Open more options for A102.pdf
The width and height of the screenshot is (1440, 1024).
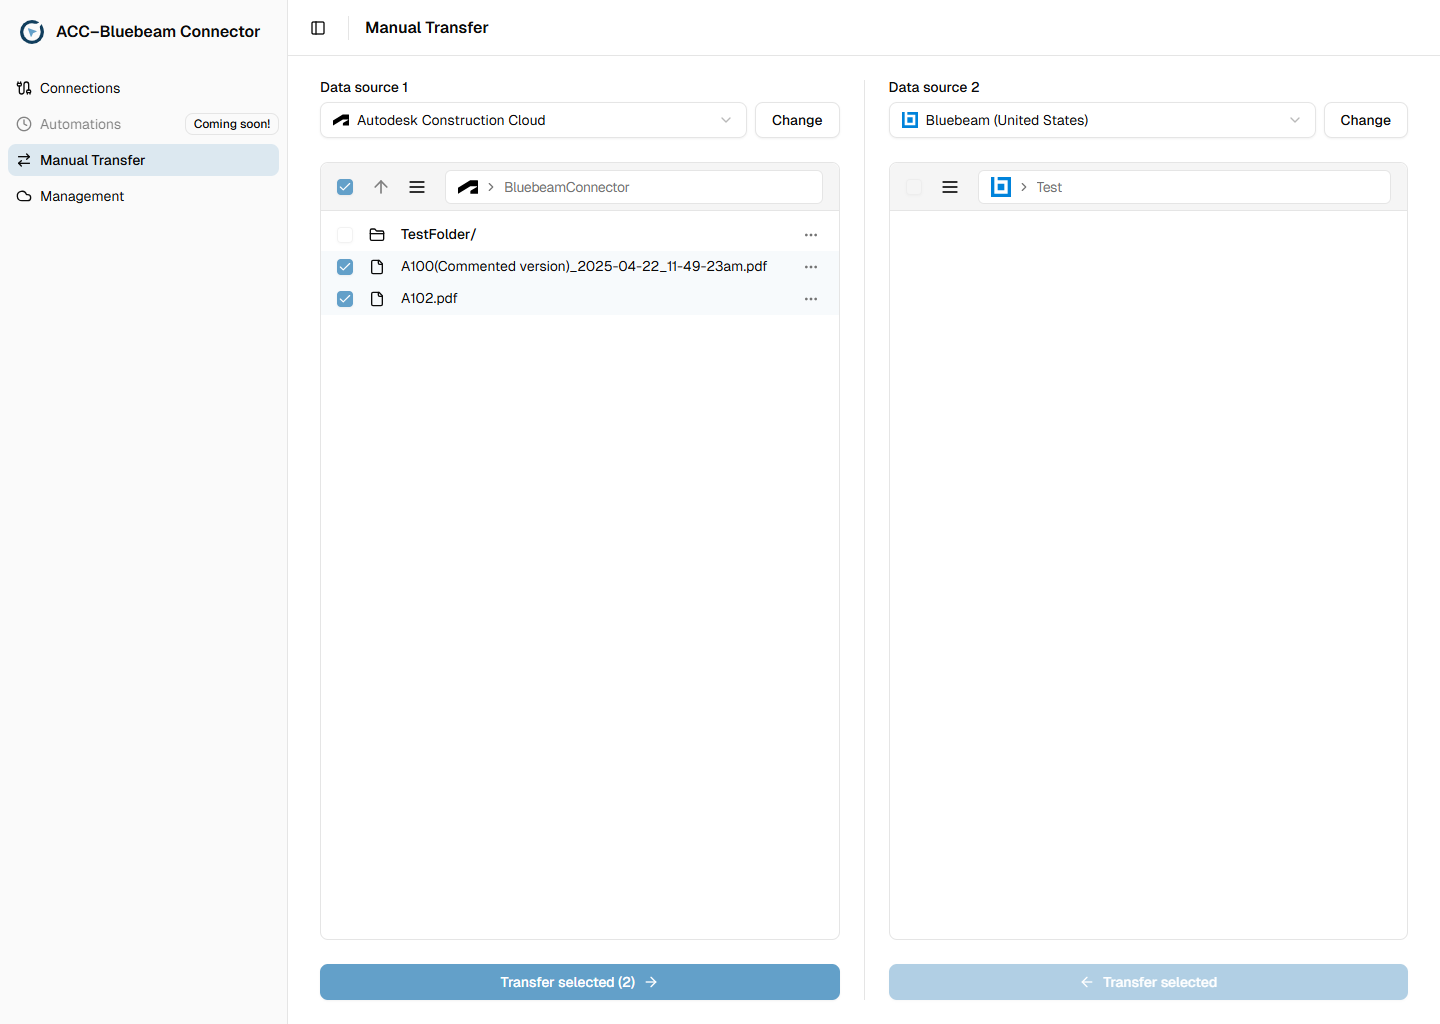(x=811, y=299)
